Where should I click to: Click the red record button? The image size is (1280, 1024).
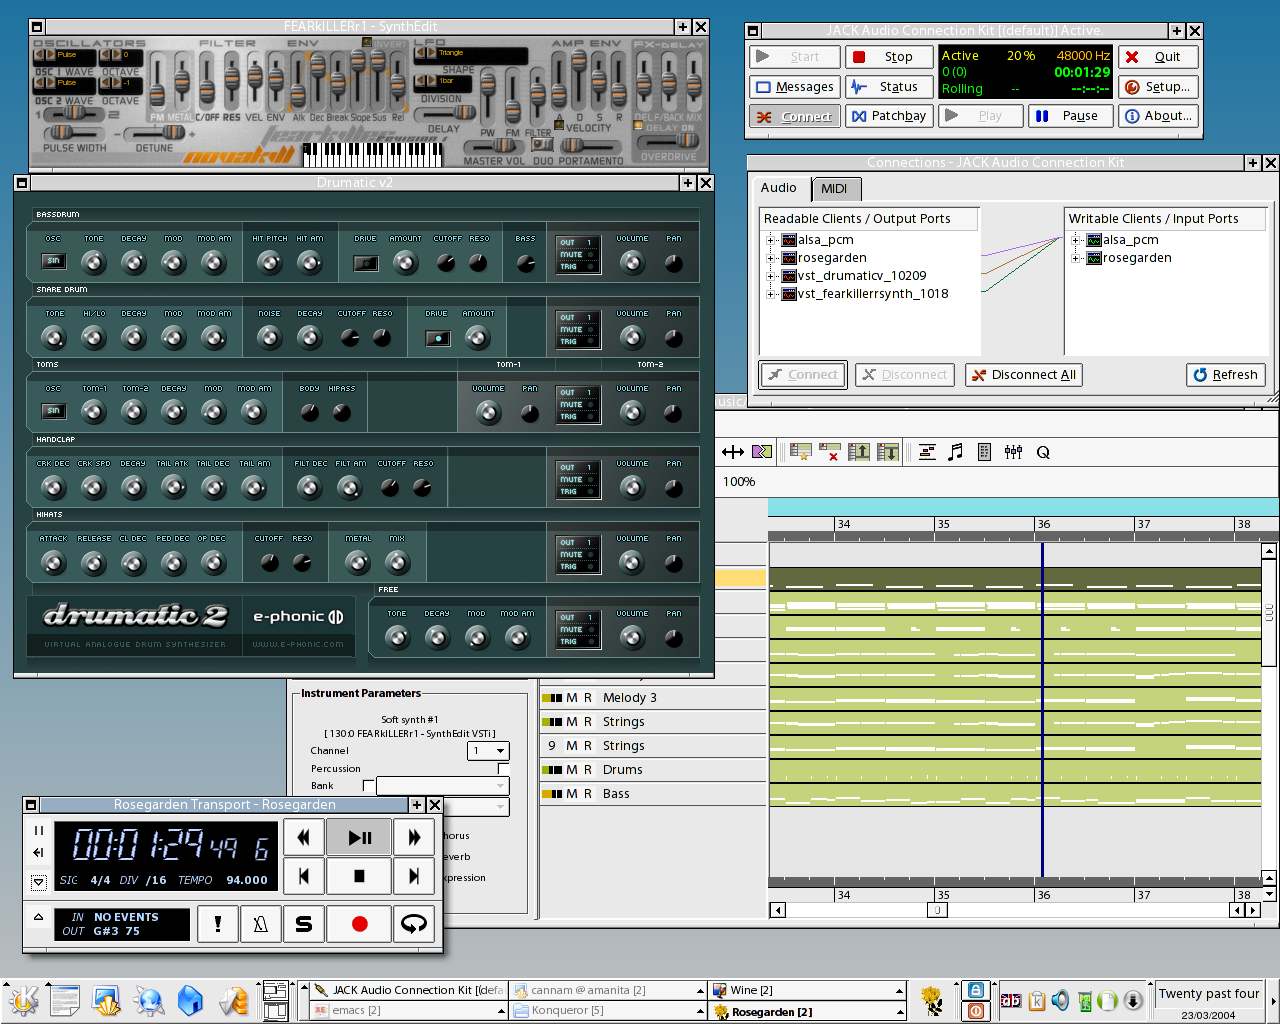(x=360, y=924)
